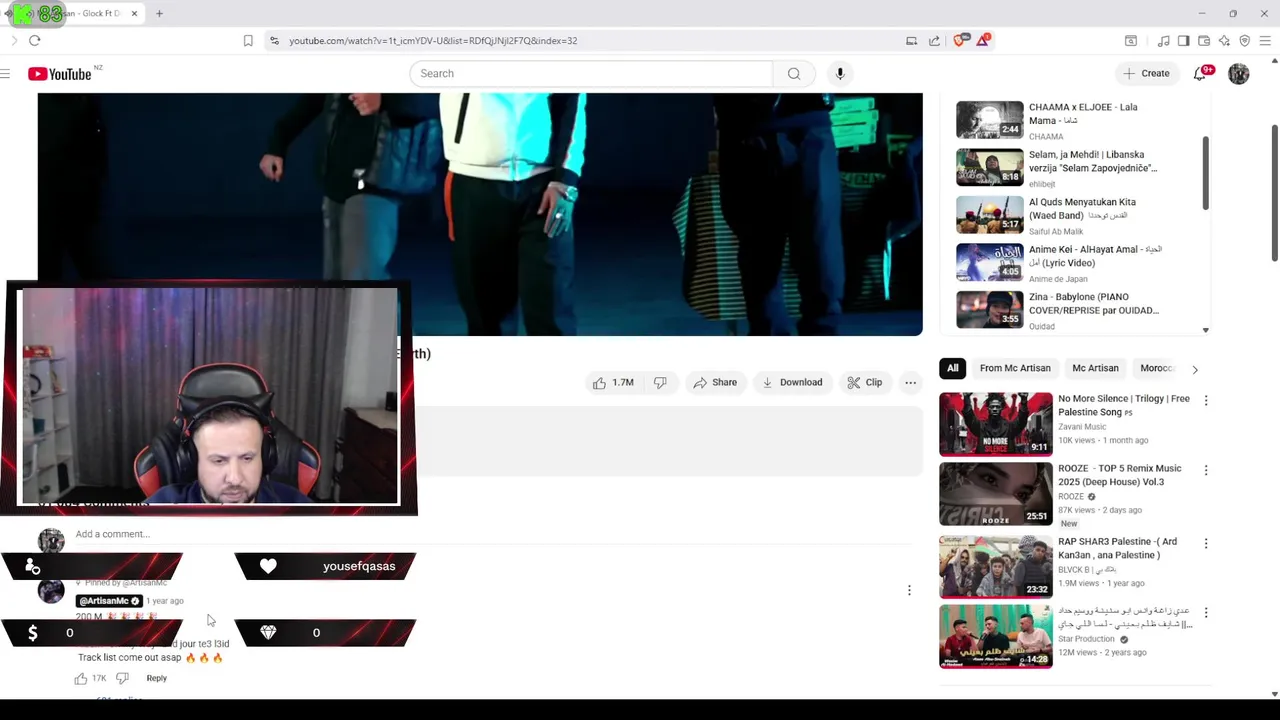Select the From Mc Artisan chip

pos(1015,368)
